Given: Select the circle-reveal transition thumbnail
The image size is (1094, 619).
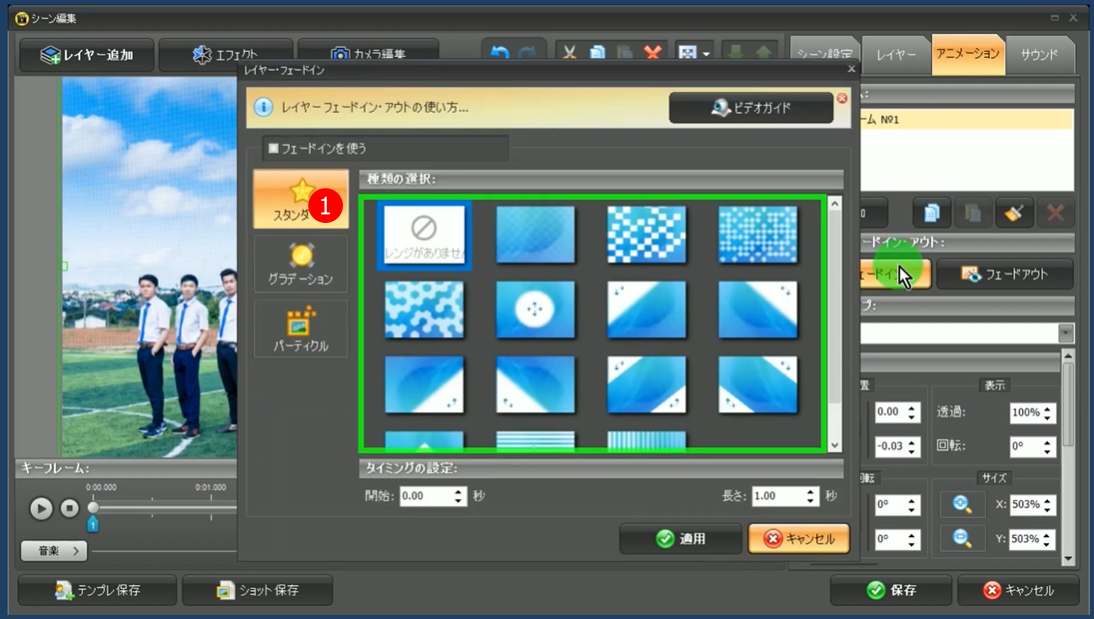Looking at the screenshot, I should coord(536,309).
